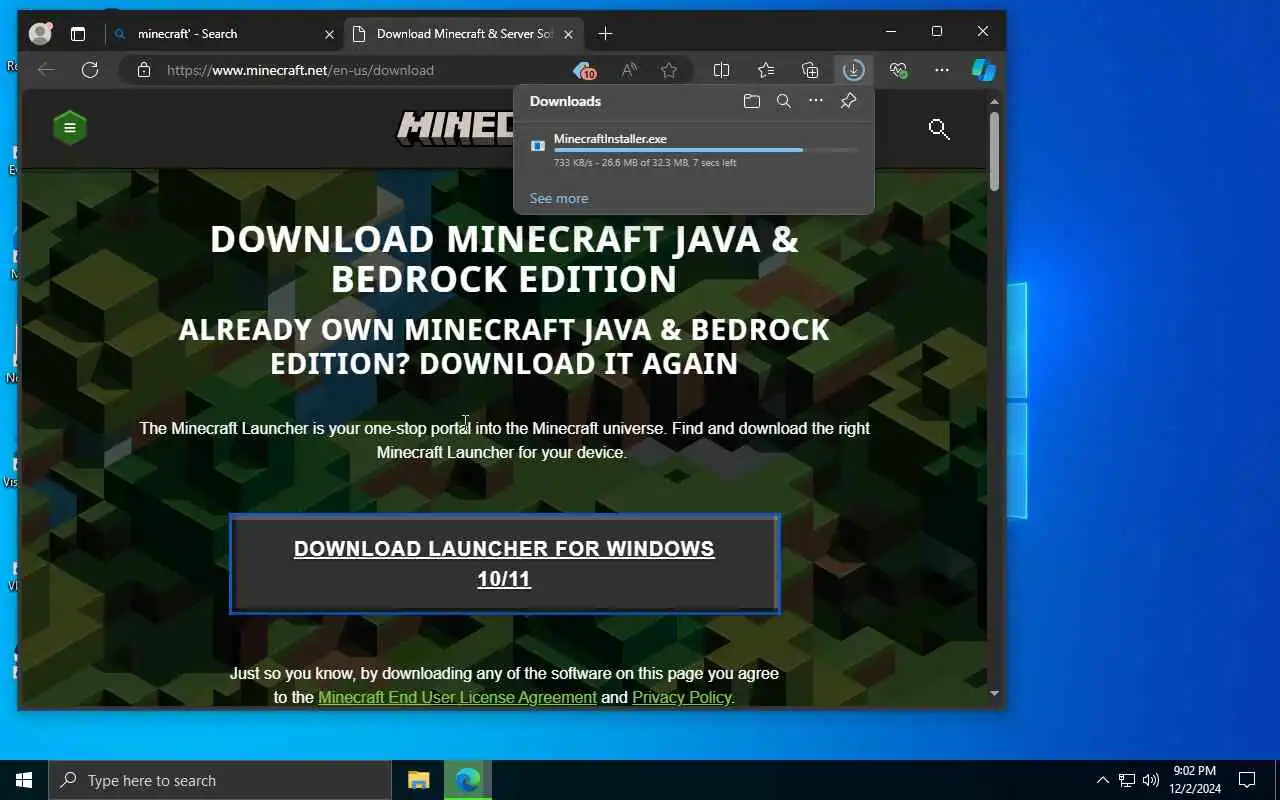Refresh the current page

[90, 70]
